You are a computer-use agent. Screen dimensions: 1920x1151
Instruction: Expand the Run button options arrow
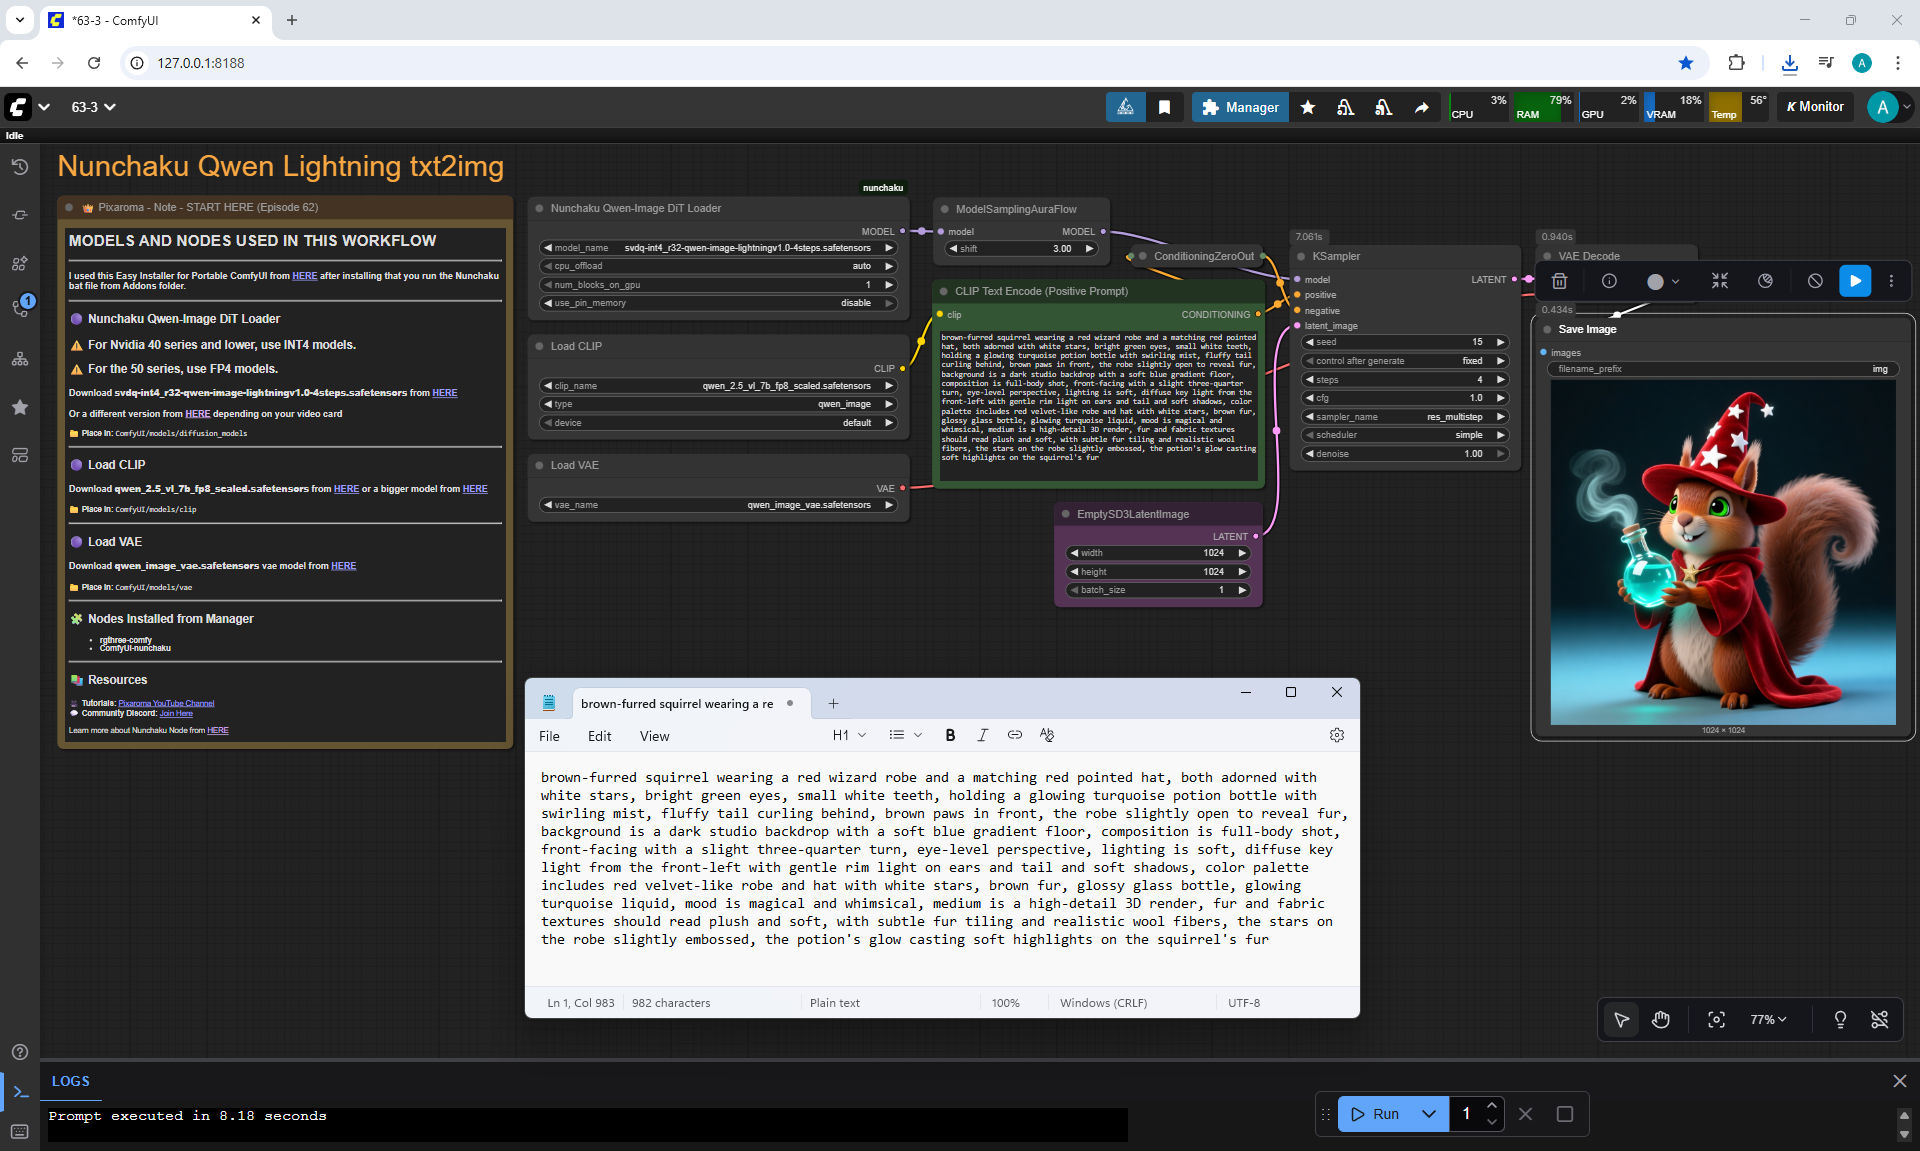pos(1429,1114)
